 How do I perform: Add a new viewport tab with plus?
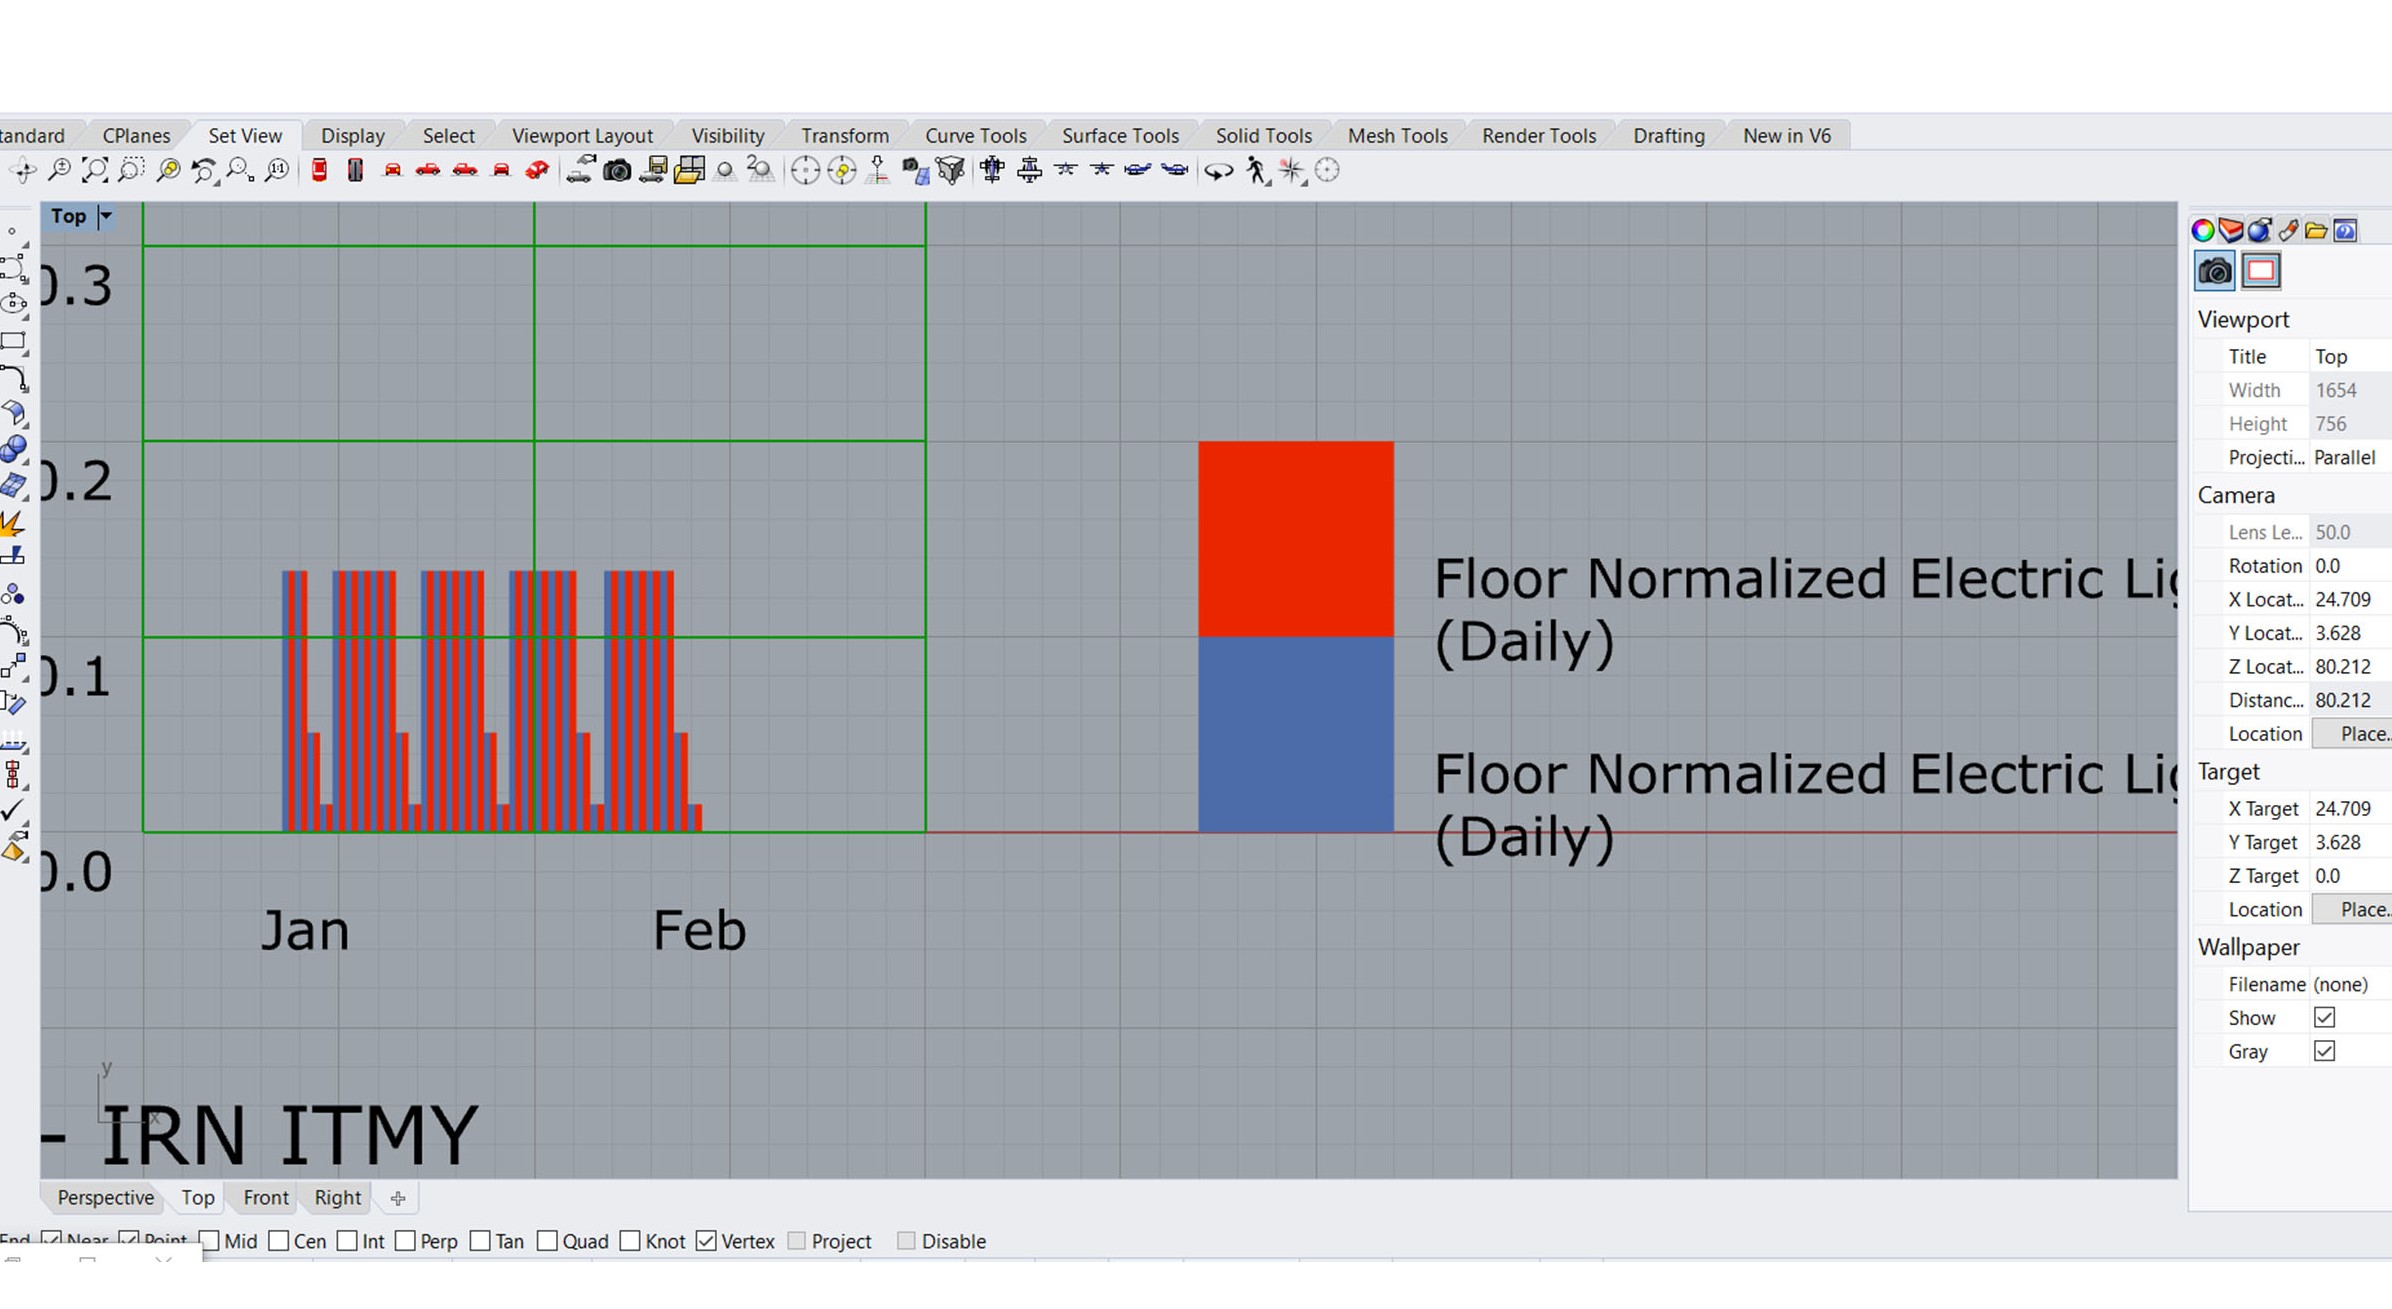(x=398, y=1198)
